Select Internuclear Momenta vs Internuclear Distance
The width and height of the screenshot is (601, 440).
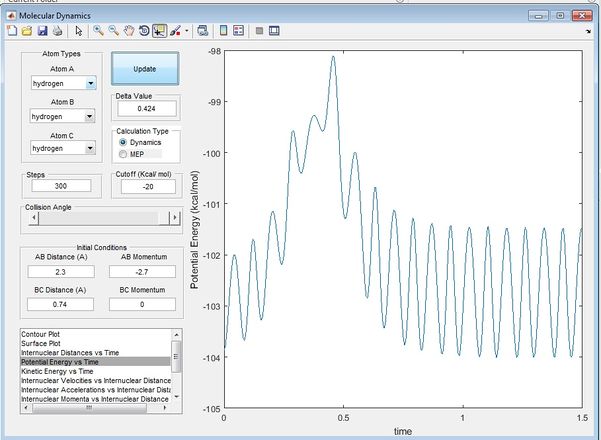tap(95, 399)
